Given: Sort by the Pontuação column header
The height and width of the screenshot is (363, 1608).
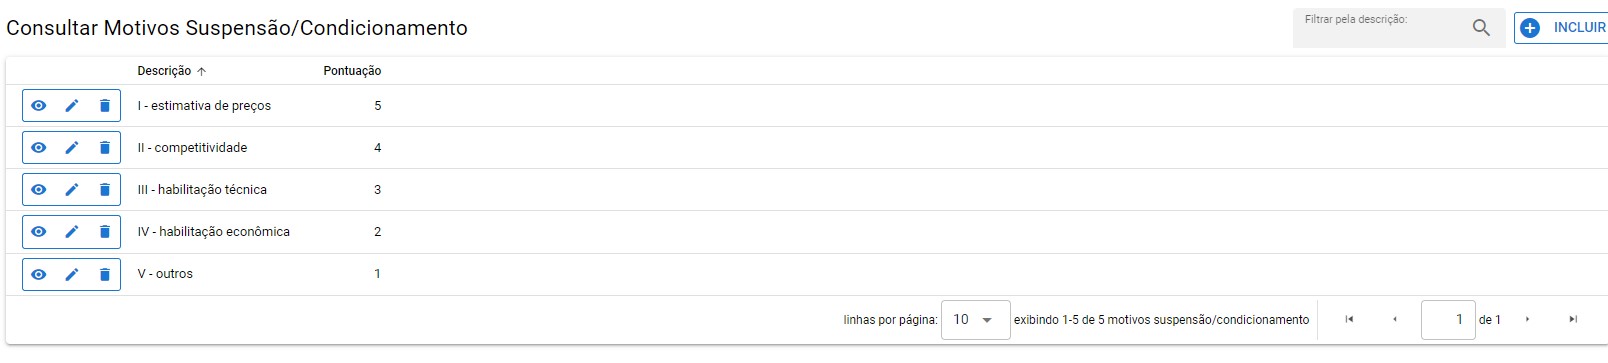Looking at the screenshot, I should [352, 71].
